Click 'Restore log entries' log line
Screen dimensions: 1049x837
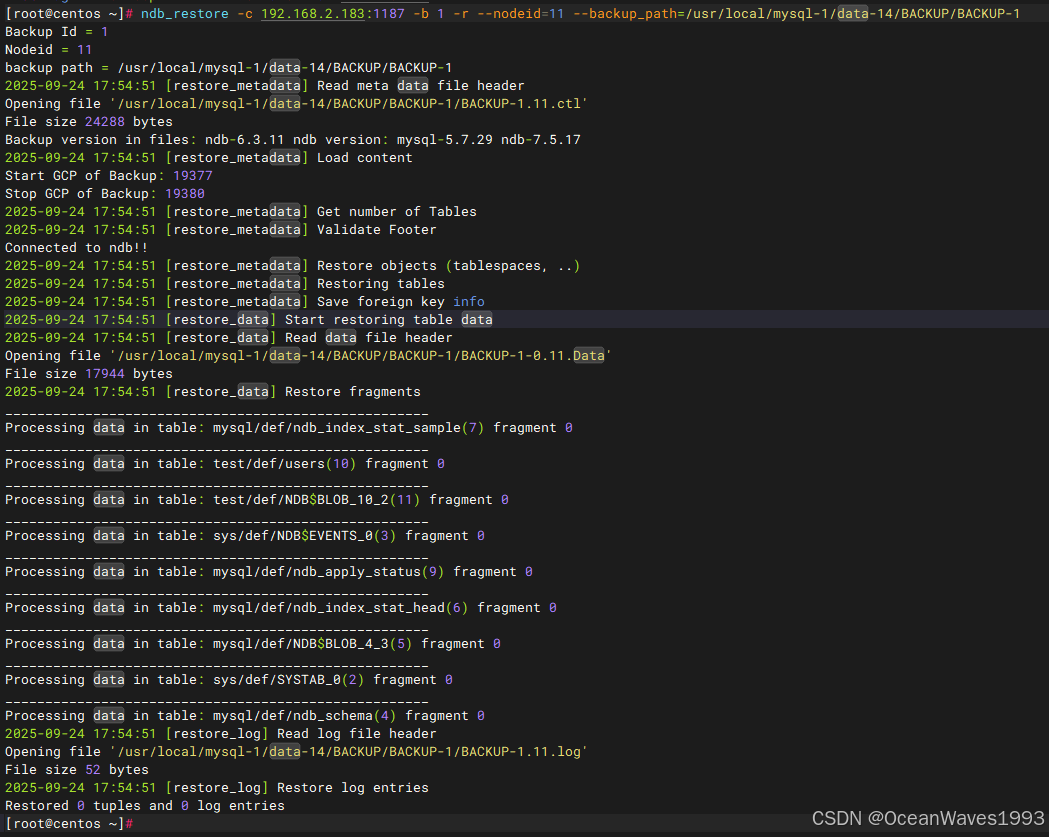point(217,789)
